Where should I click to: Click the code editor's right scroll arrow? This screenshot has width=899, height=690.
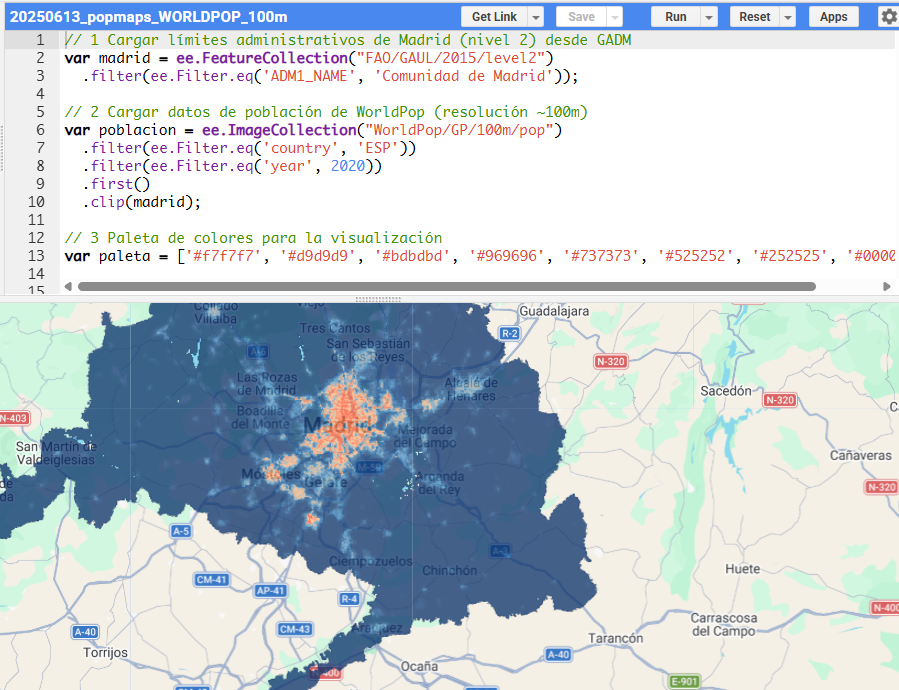coord(887,286)
